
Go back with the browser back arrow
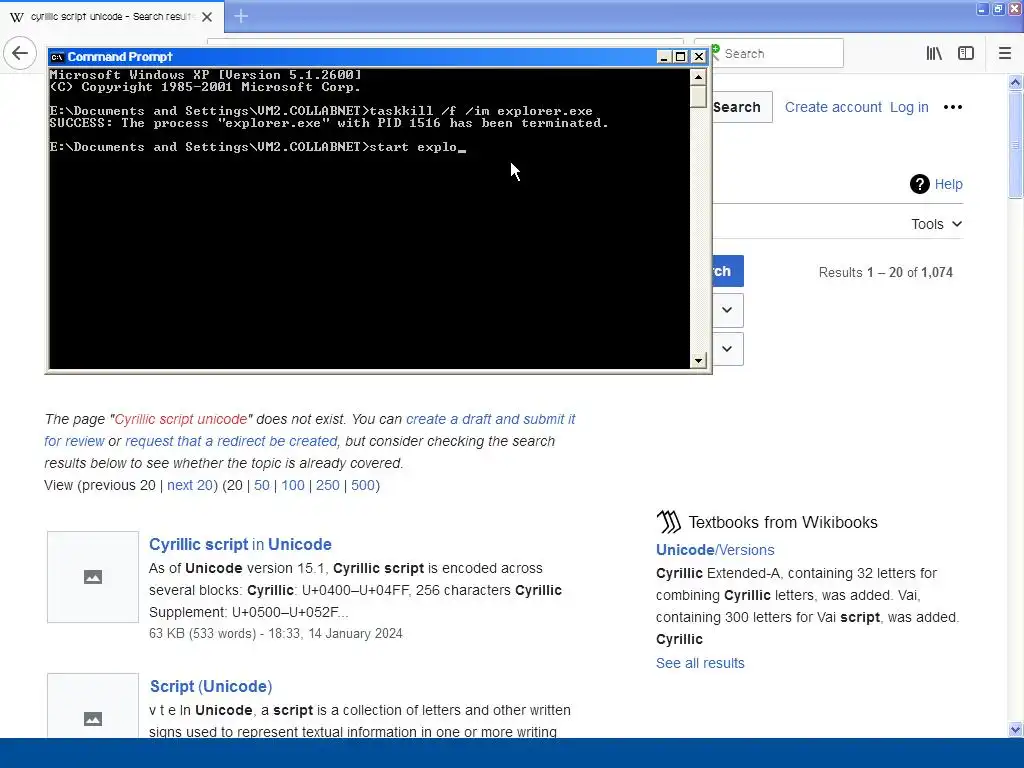[x=20, y=53]
